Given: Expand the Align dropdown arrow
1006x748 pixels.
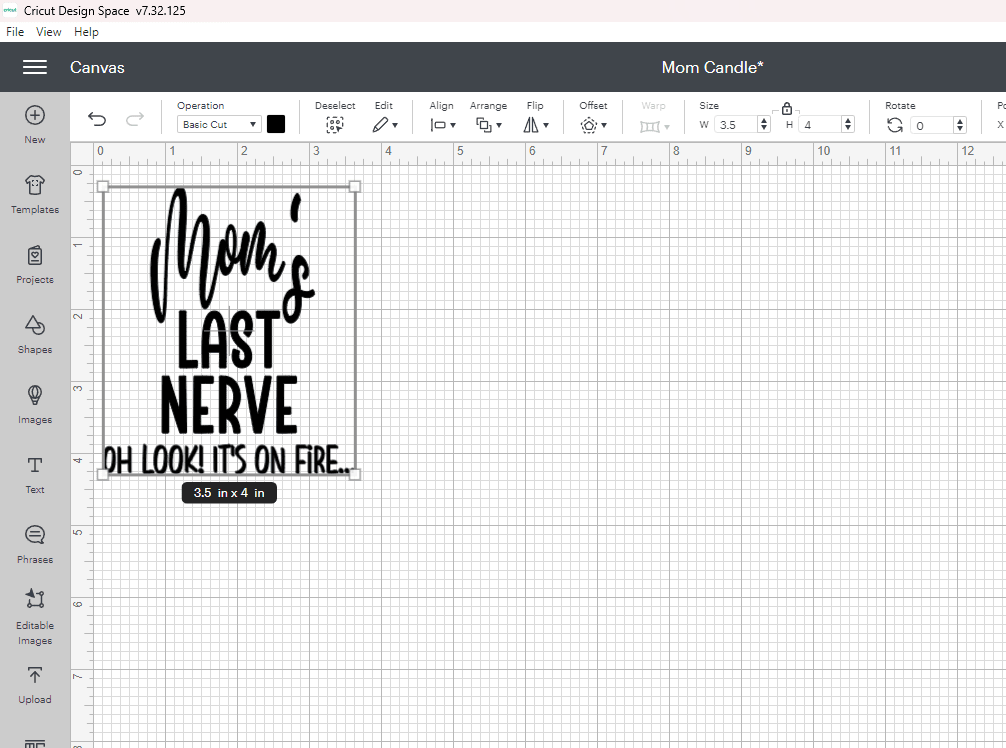Looking at the screenshot, I should (453, 126).
